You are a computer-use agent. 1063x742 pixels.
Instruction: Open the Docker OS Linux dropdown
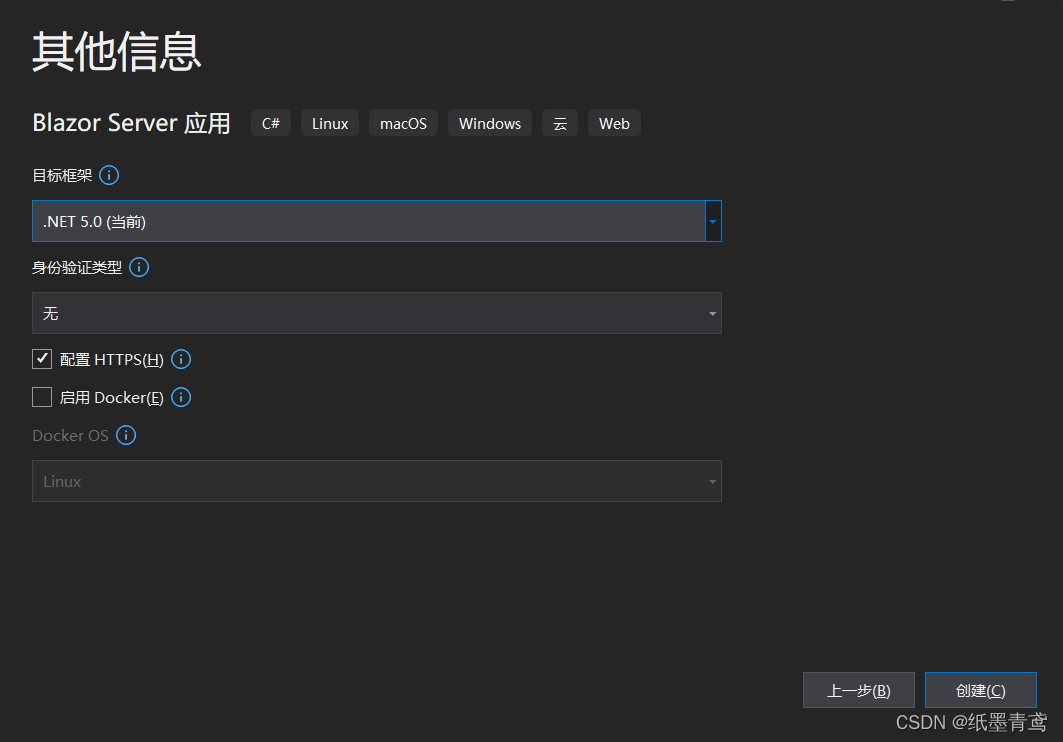pos(376,481)
